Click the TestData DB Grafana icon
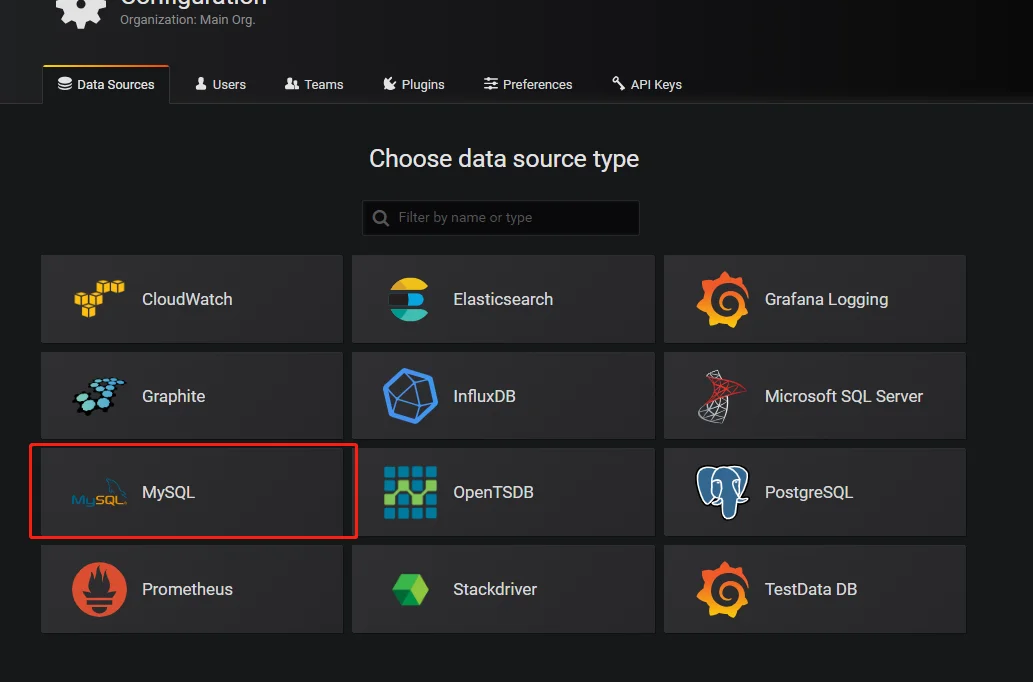This screenshot has width=1033, height=682. (723, 589)
